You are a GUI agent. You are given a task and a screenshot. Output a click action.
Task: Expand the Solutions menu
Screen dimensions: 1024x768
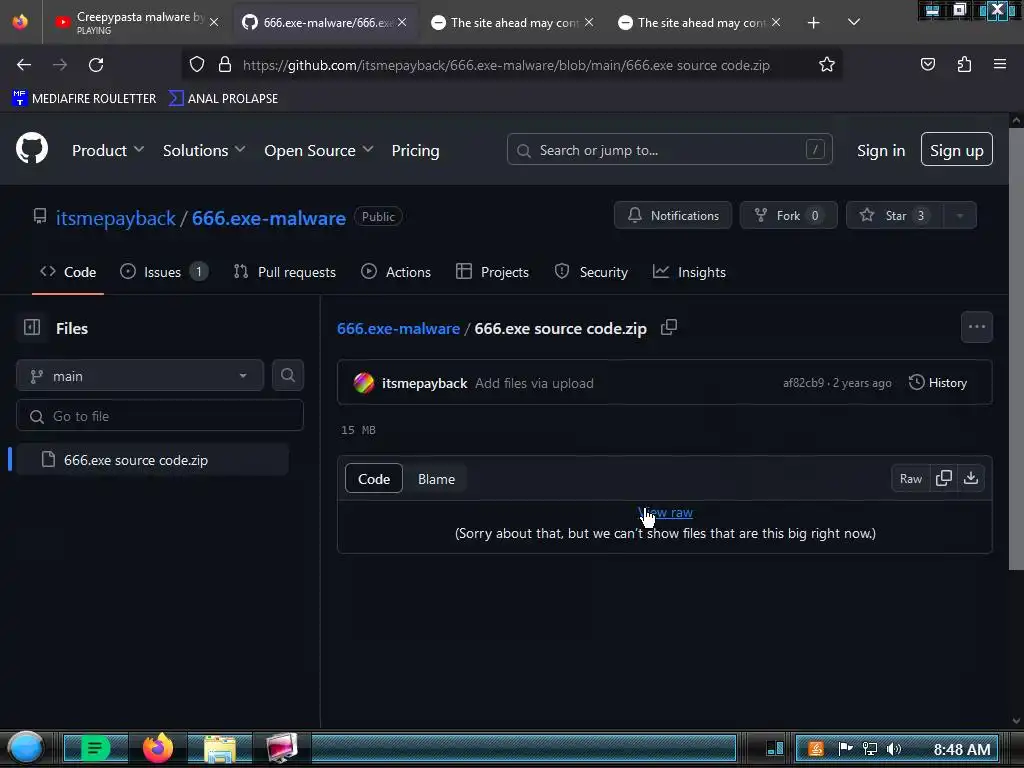tap(204, 150)
